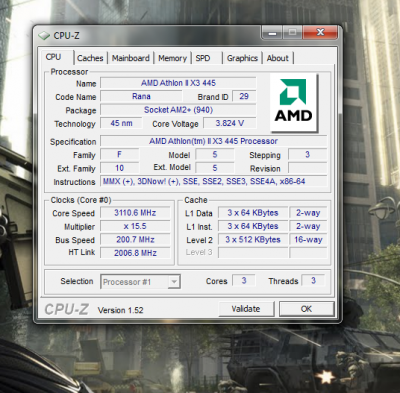Image resolution: width=400 pixels, height=393 pixels.
Task: Click the Threads count value 3
Action: click(313, 281)
